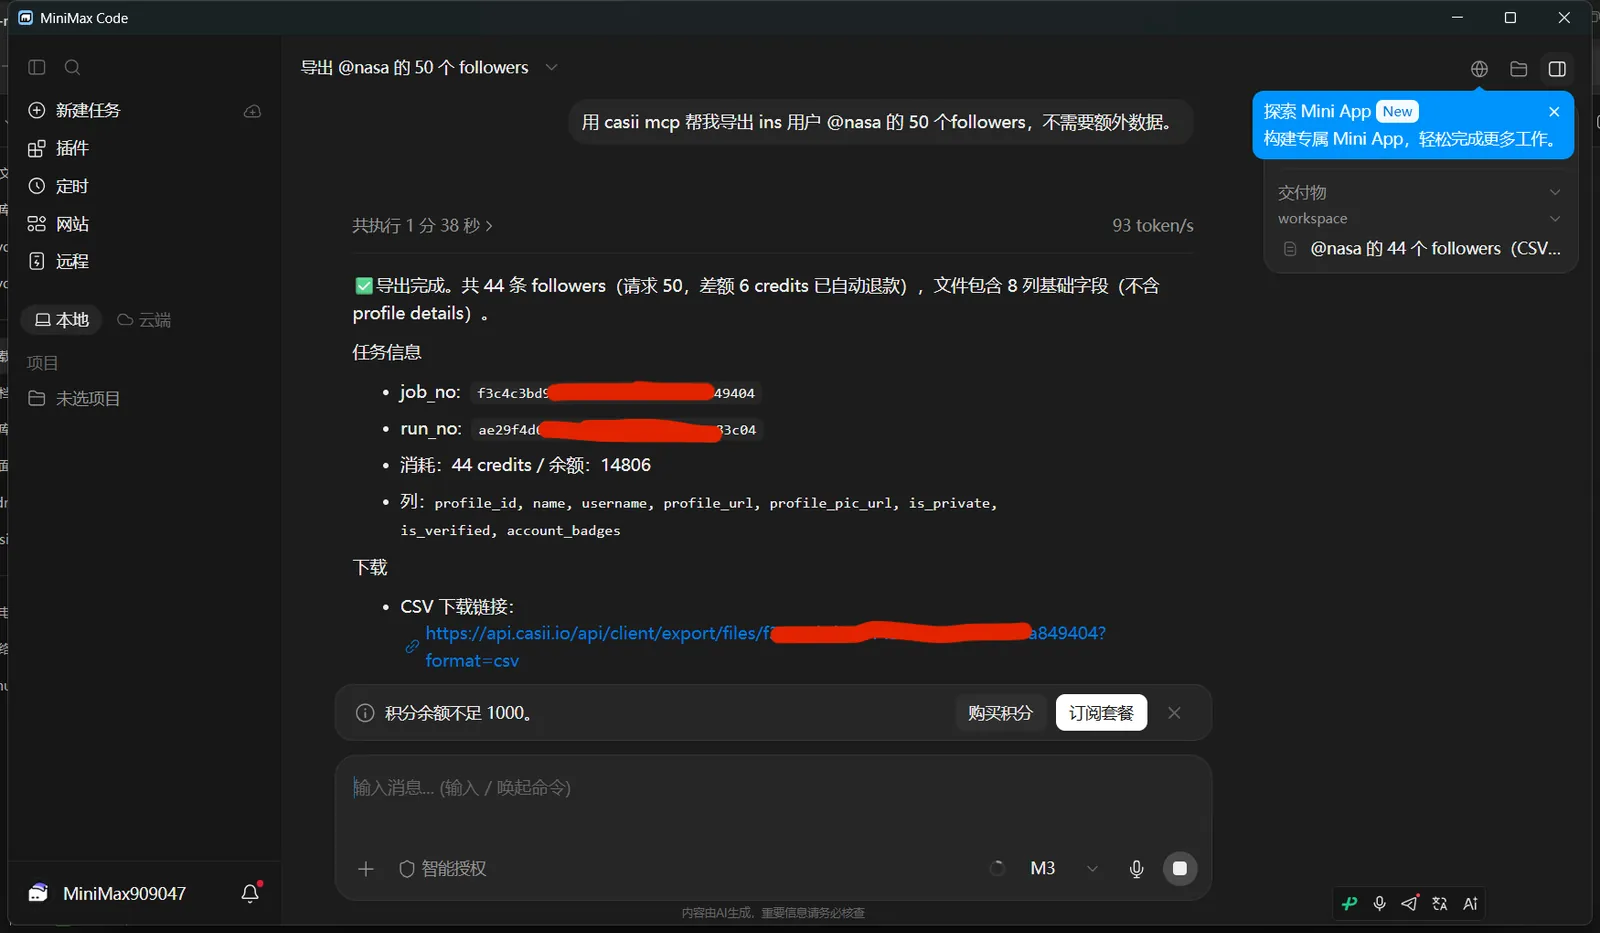Open the 定时 scheduled section
This screenshot has width=1600, height=933.
59,186
